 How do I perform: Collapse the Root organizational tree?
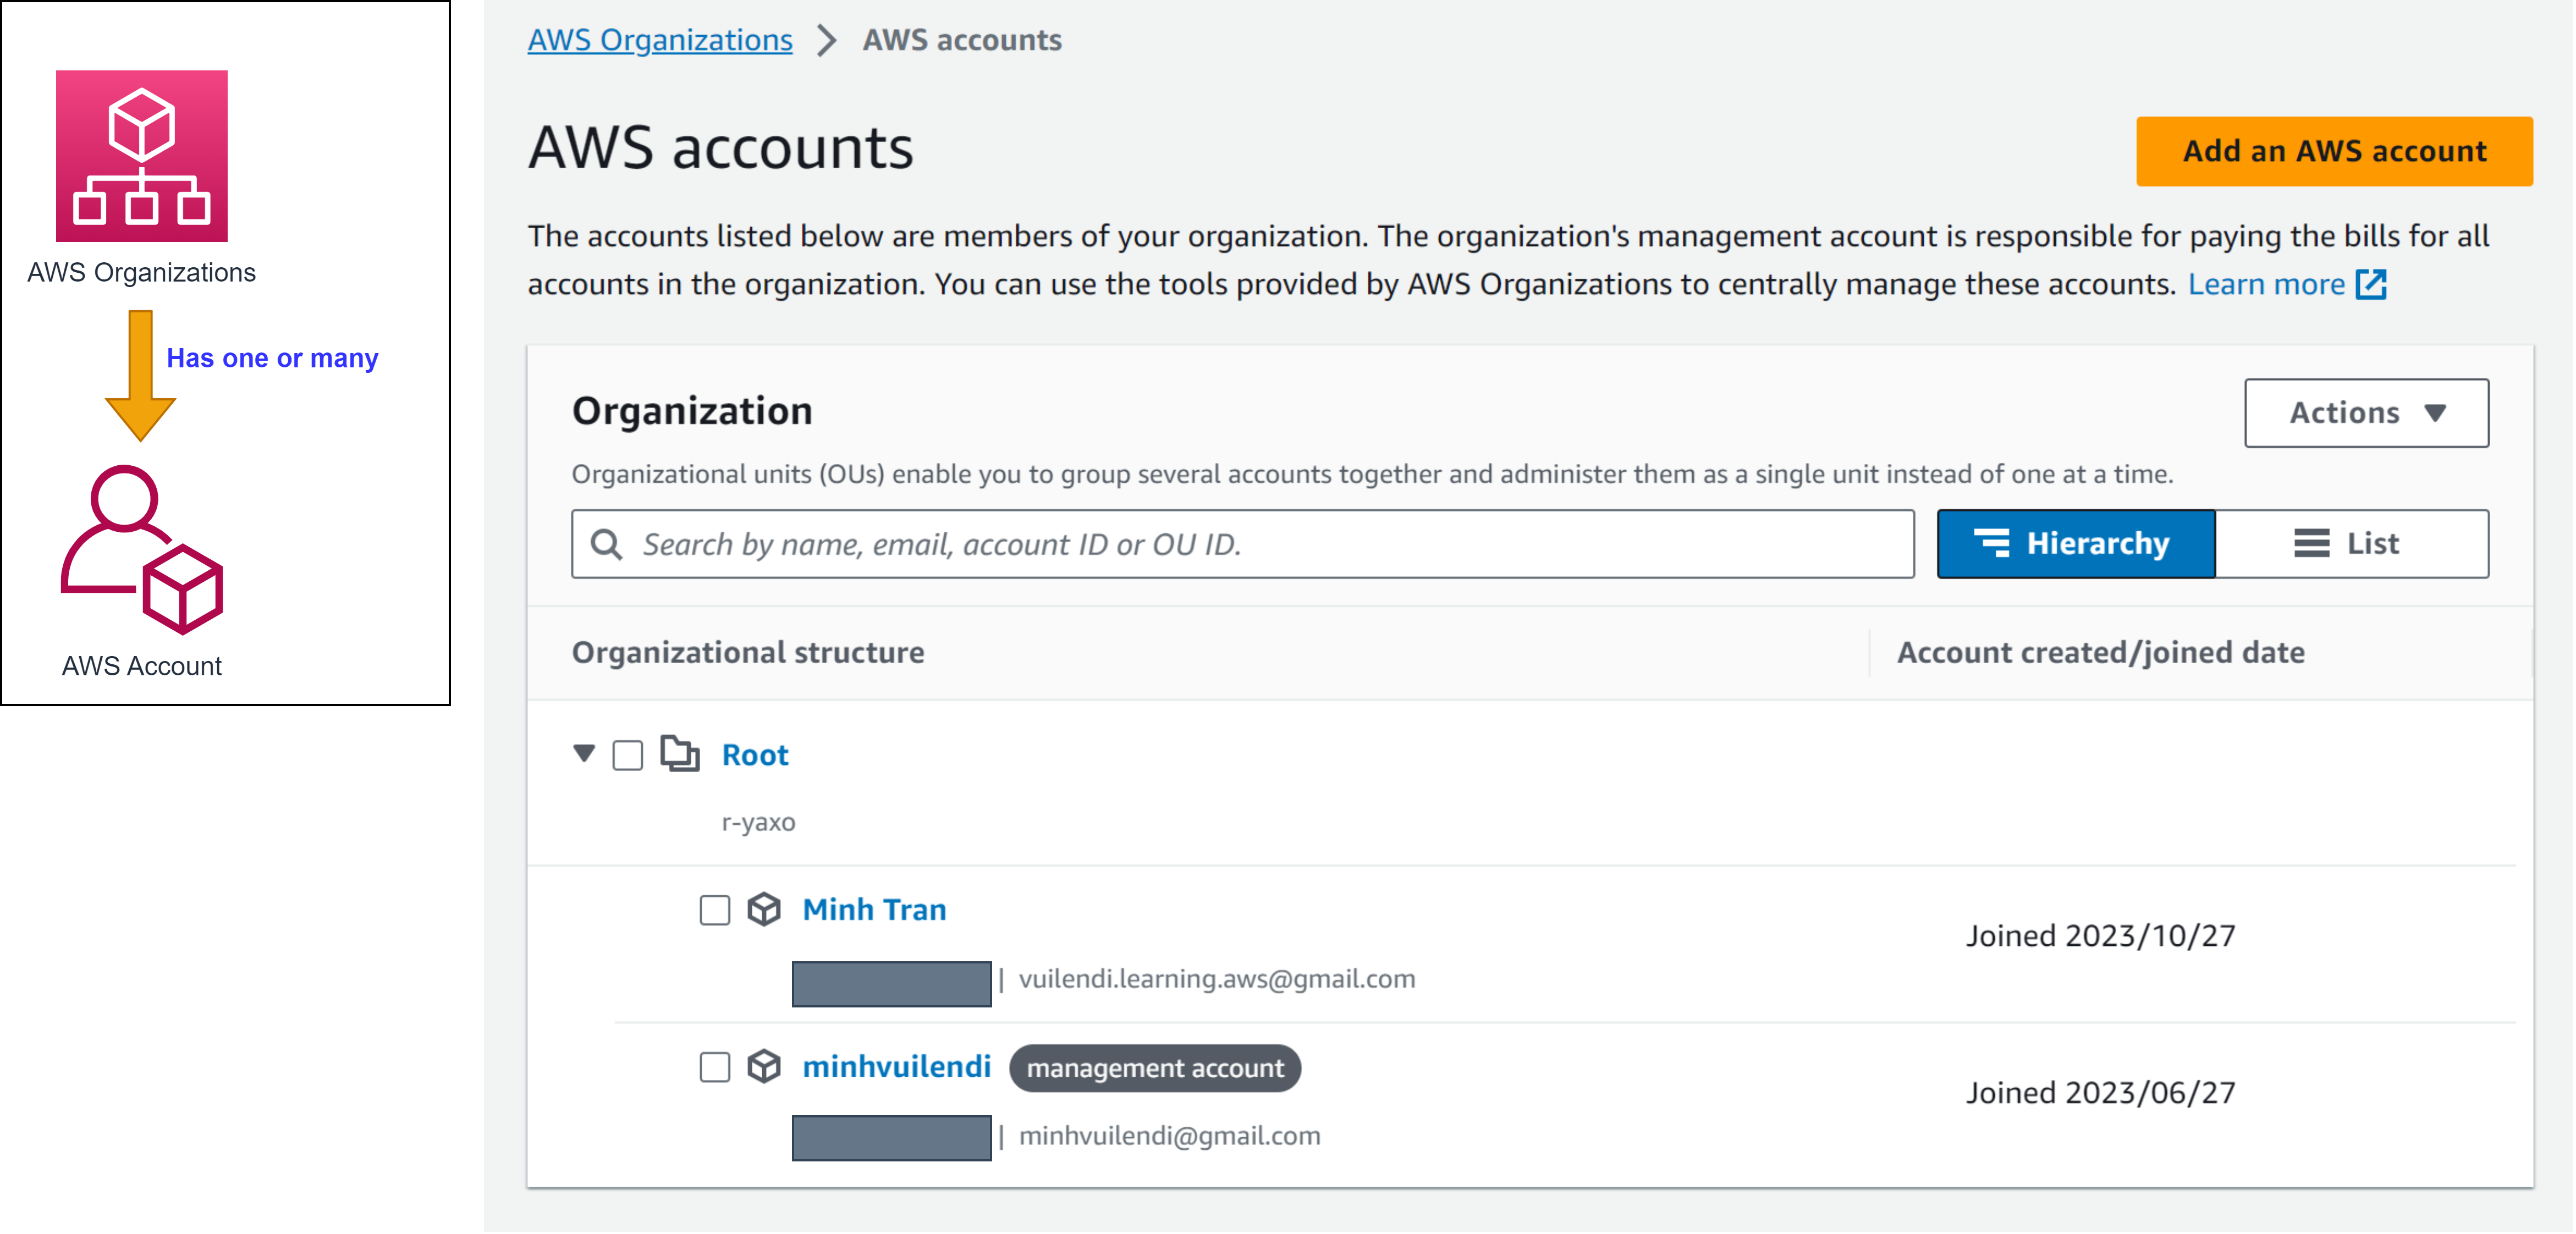click(583, 755)
